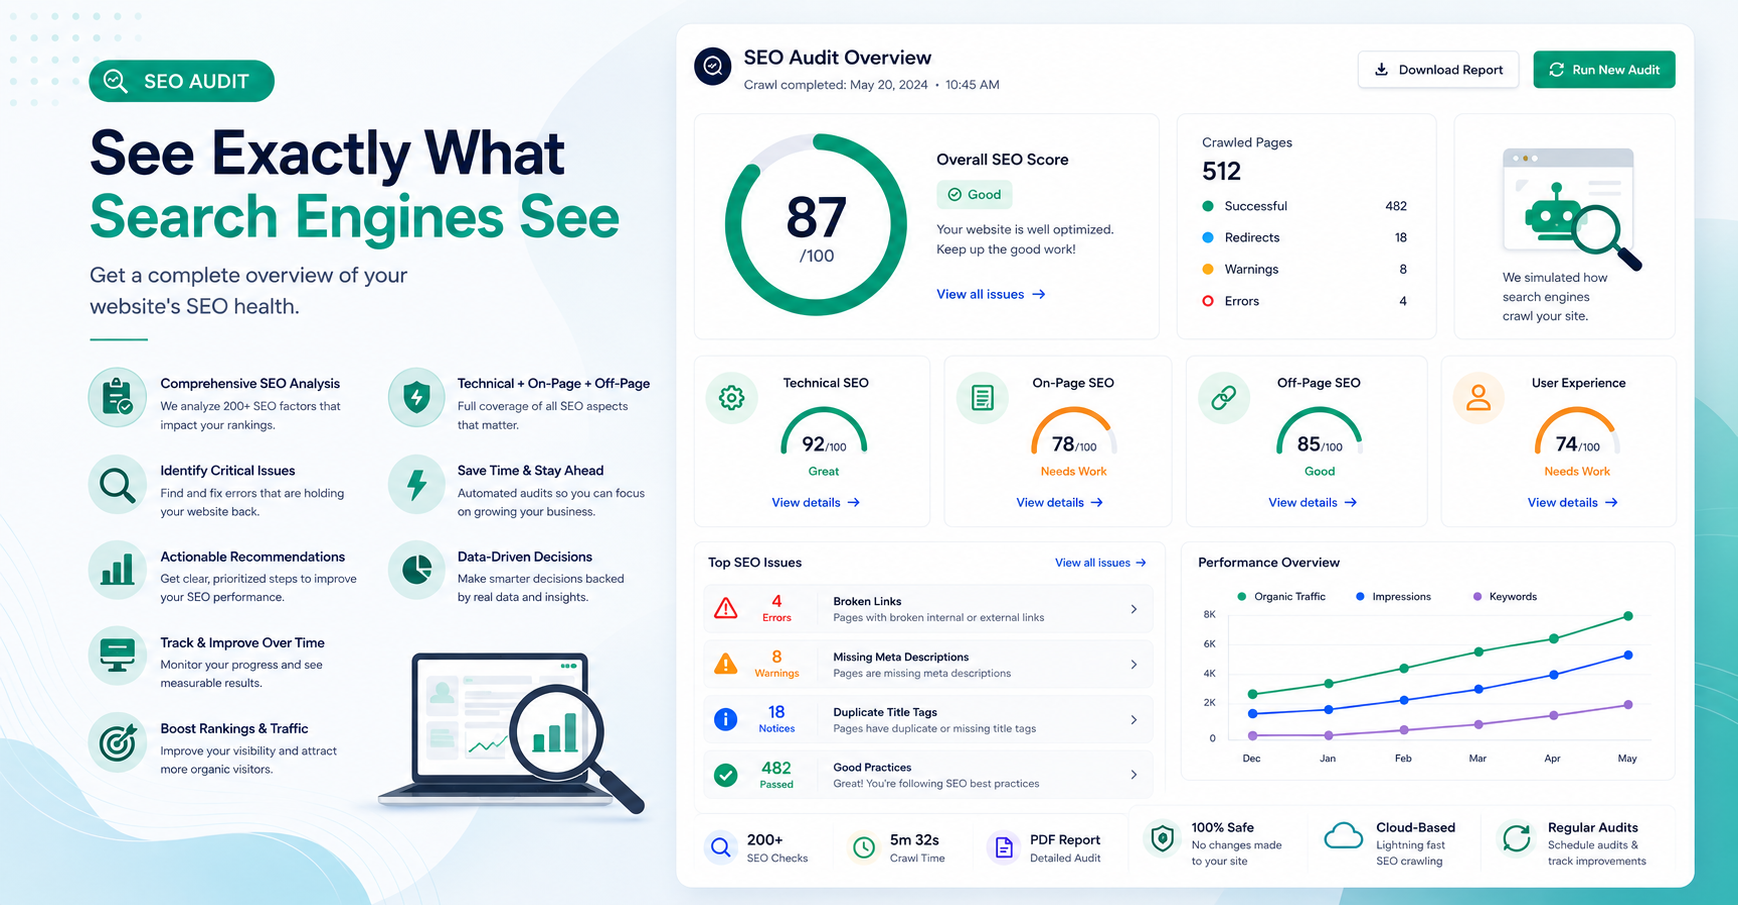
Task: Select the Redirects 18 row
Action: pos(1304,237)
